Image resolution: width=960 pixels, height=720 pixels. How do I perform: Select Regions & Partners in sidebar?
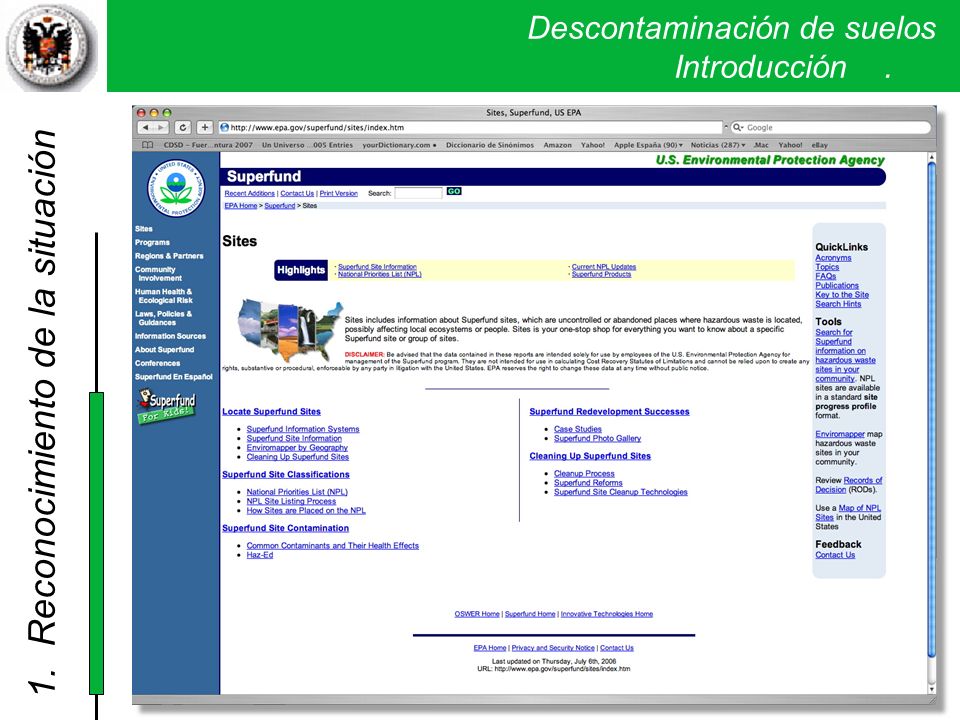tap(169, 256)
